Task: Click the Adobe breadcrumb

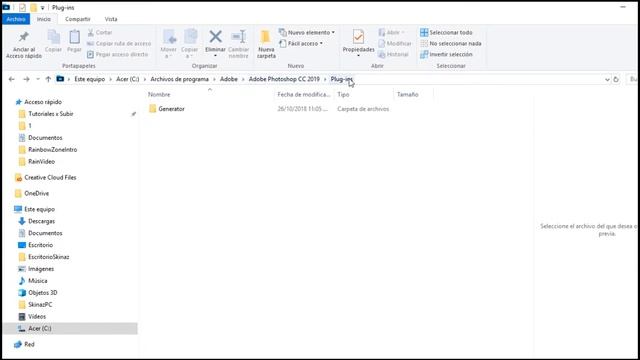Action: click(x=229, y=79)
